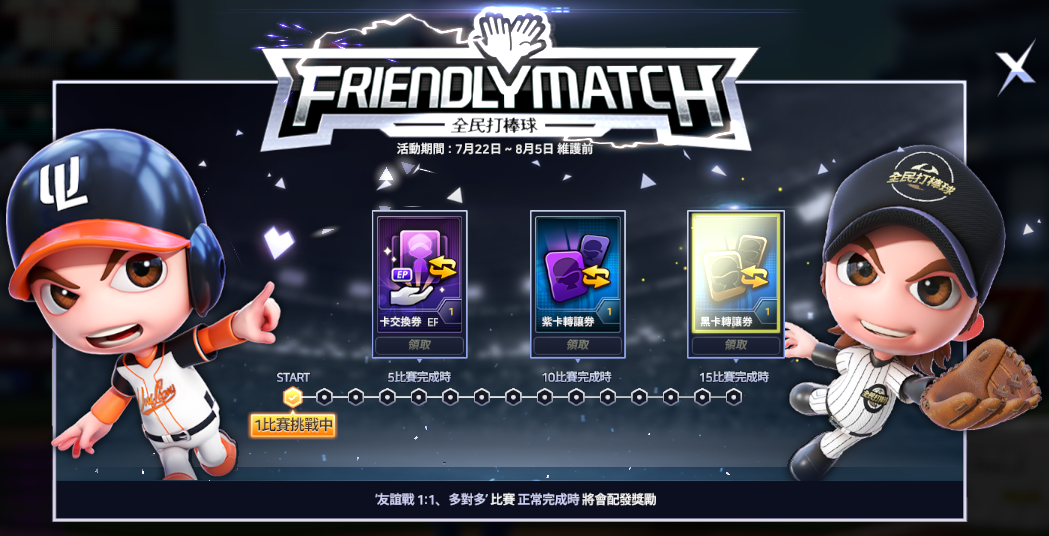Click the 15比賽完成時 milestone label
The width and height of the screenshot is (1049, 536).
tap(734, 377)
